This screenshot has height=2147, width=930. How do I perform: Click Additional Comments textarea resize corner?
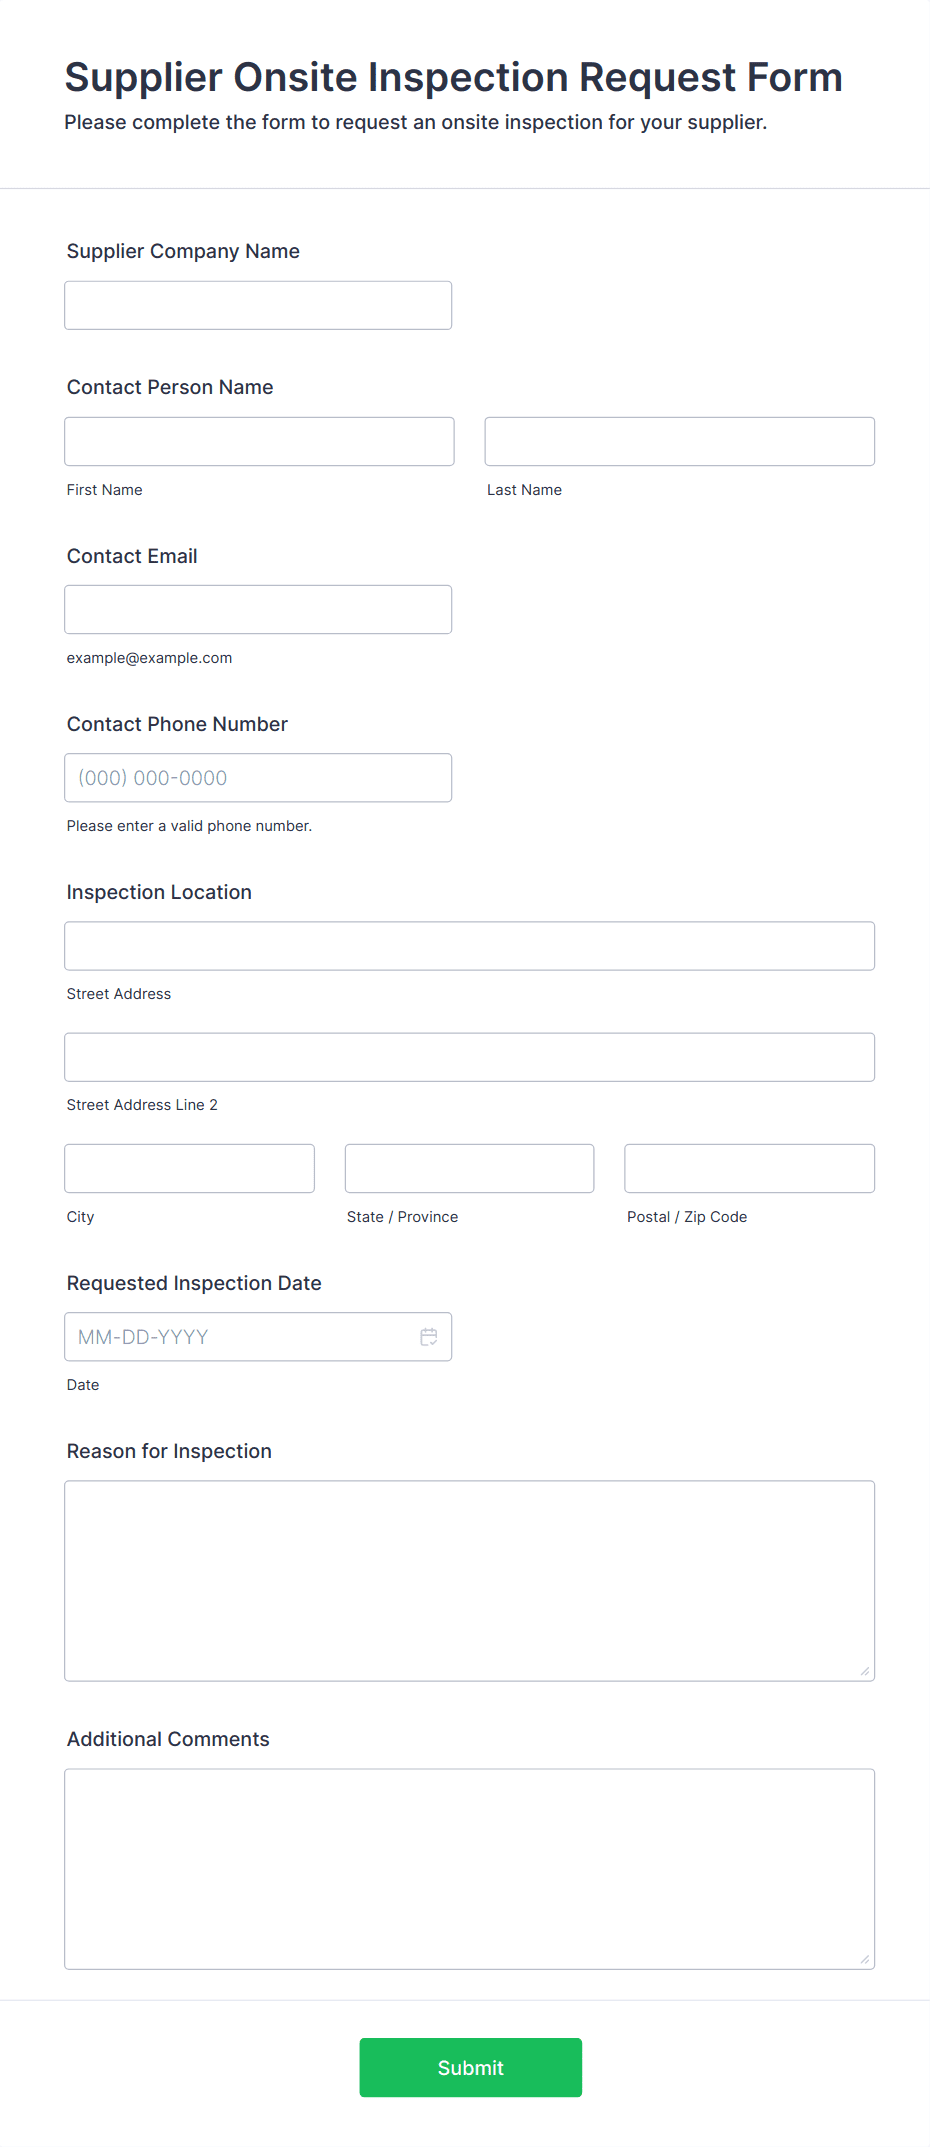click(865, 1959)
